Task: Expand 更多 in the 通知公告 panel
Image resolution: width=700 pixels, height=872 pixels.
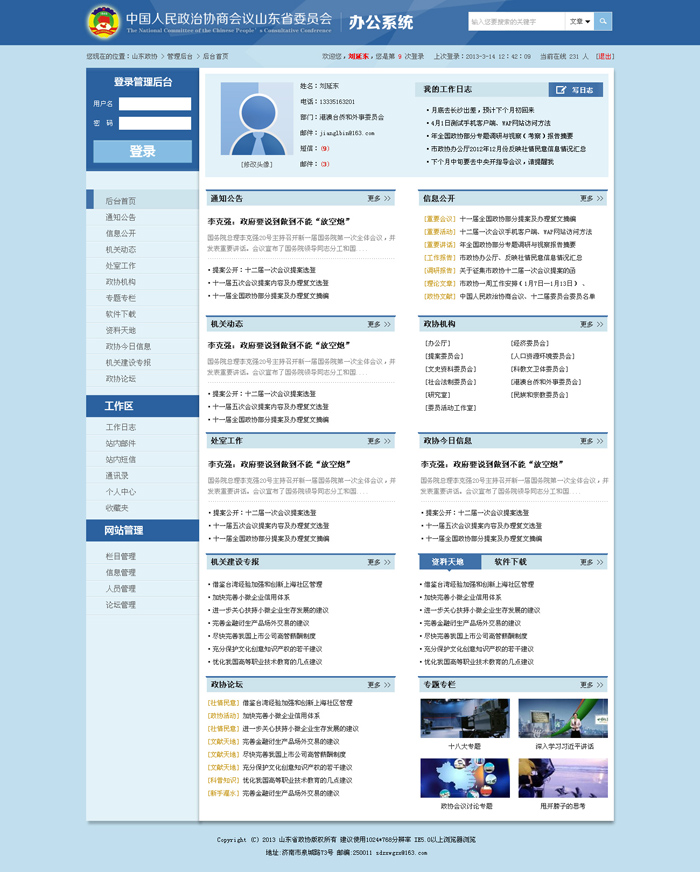Action: click(379, 198)
